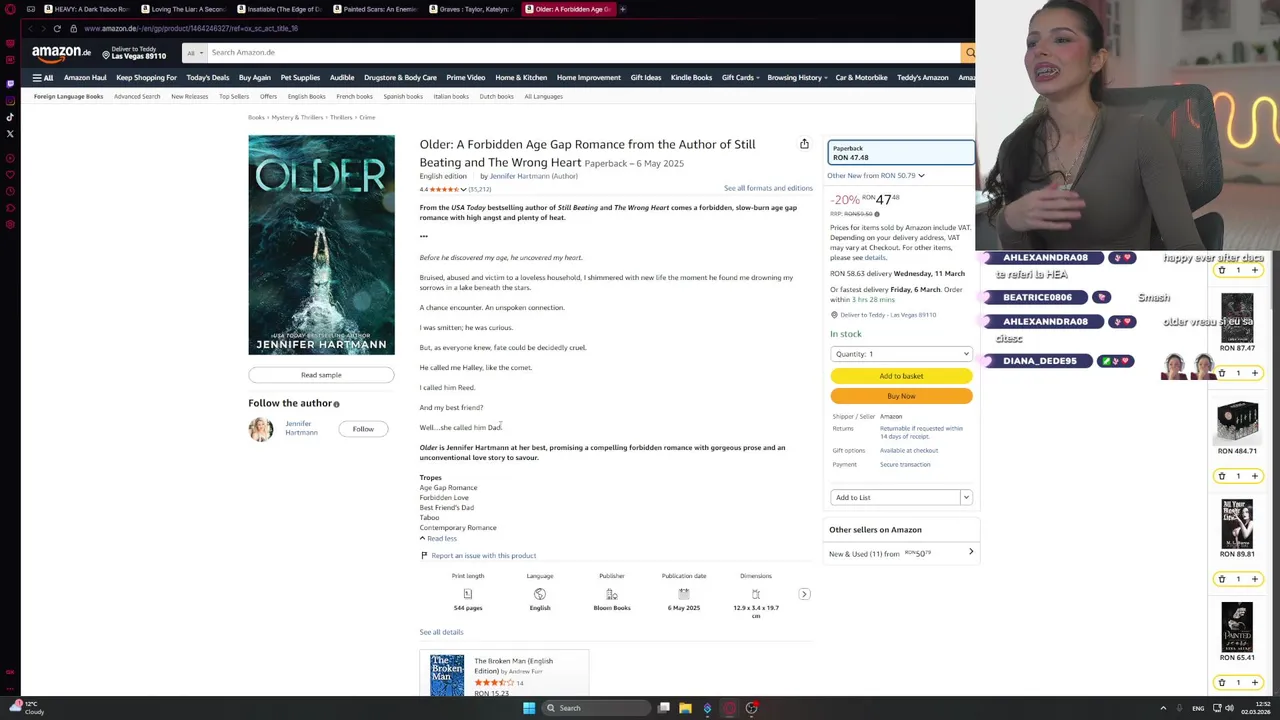Viewport: 1280px width, 720px height.
Task: Open a new browser tab with plus icon
Action: point(622,9)
